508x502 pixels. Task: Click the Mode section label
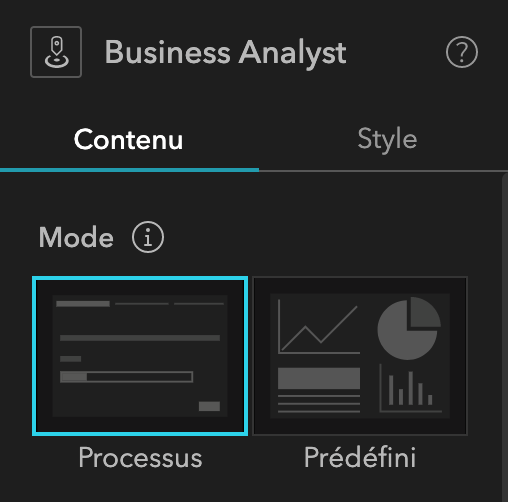[x=76, y=237]
